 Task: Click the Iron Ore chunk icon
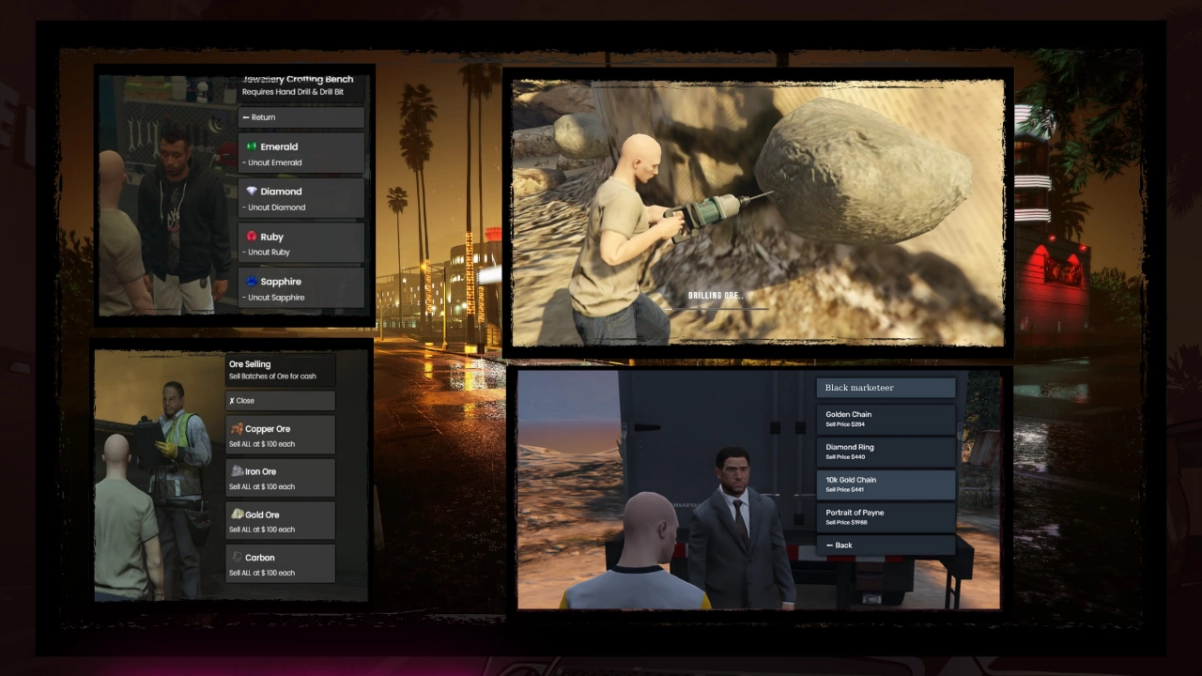[236, 471]
